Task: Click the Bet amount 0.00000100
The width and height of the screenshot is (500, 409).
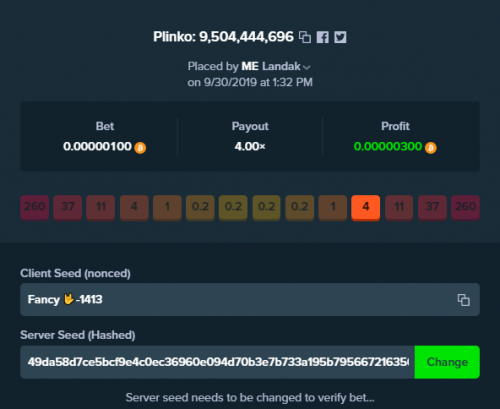Action: coord(97,146)
